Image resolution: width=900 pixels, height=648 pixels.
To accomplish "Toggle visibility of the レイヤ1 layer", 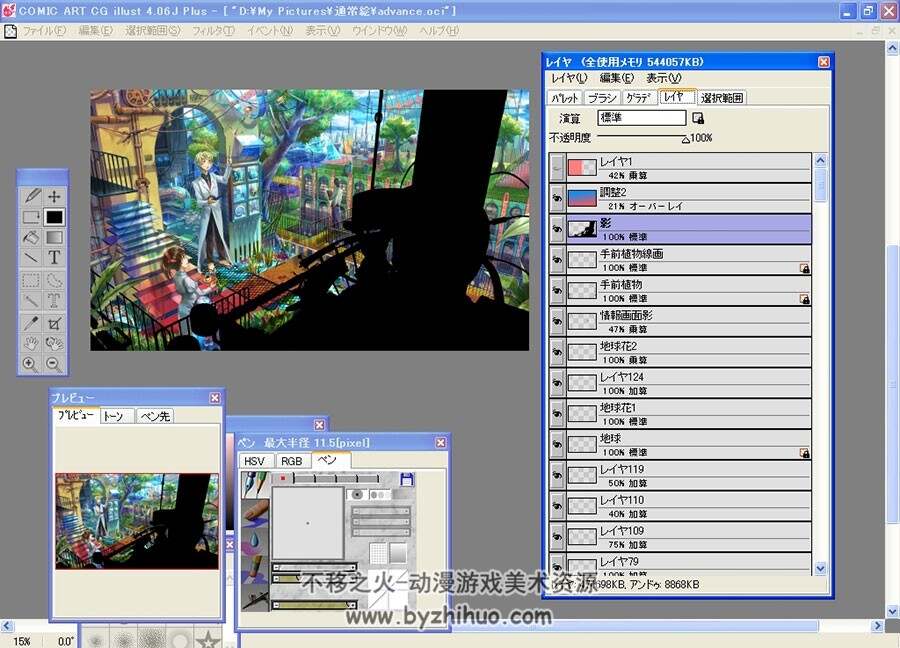I will (557, 168).
